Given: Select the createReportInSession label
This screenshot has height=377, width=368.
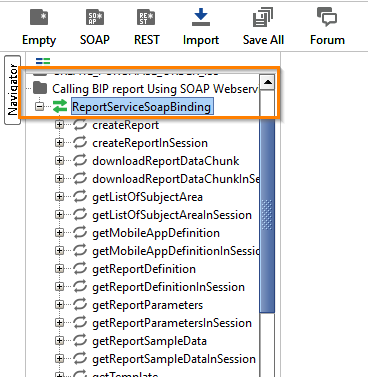Looking at the screenshot, I should (150, 143).
